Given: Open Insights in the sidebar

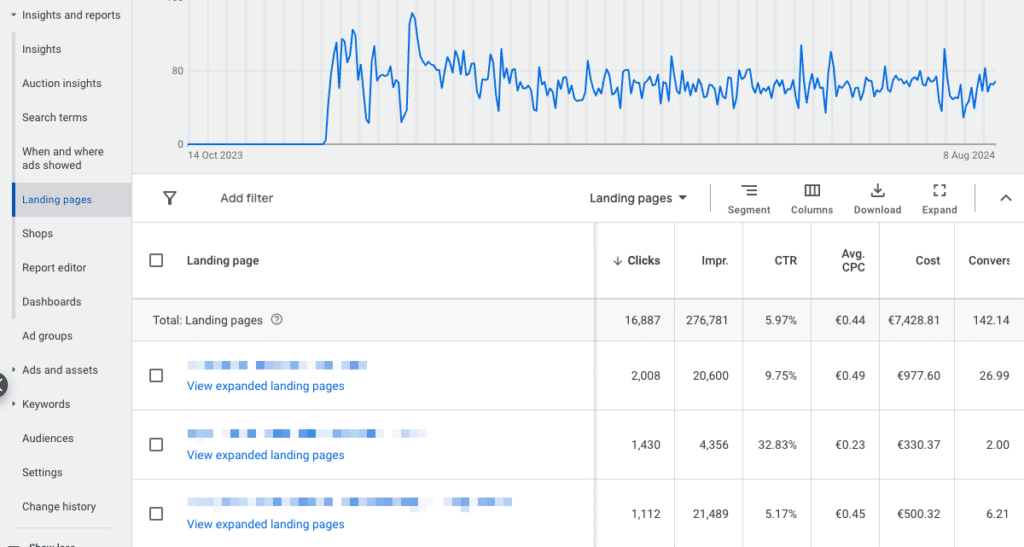Looking at the screenshot, I should pyautogui.click(x=42, y=49).
